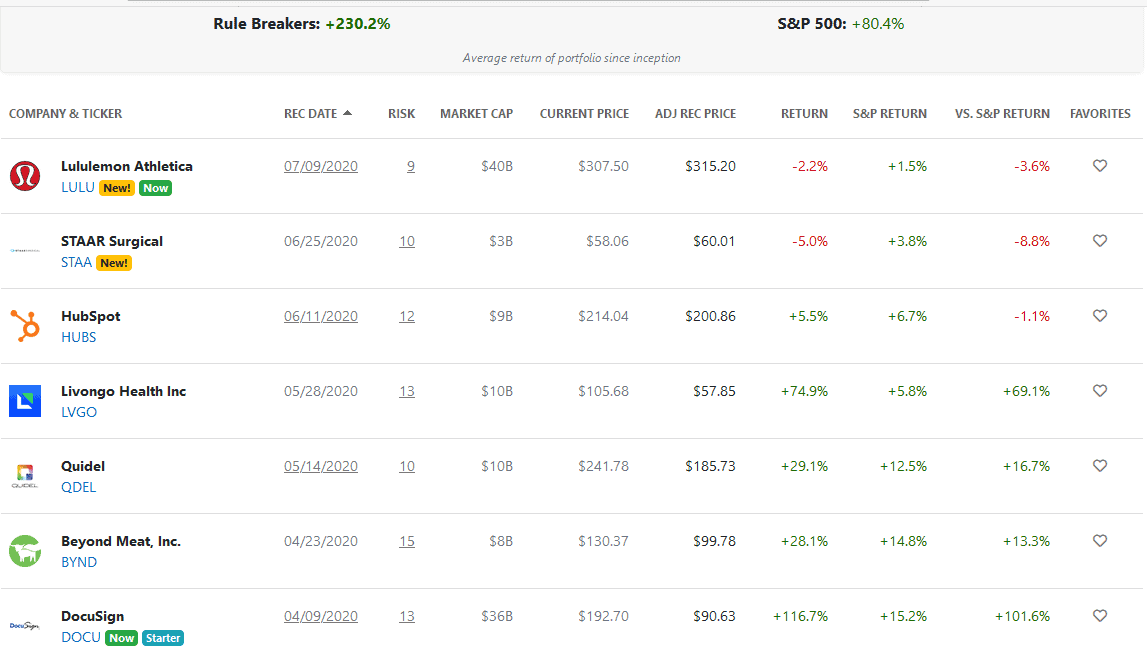Click the New! badge beside STAA
1147x654 pixels.
point(114,263)
